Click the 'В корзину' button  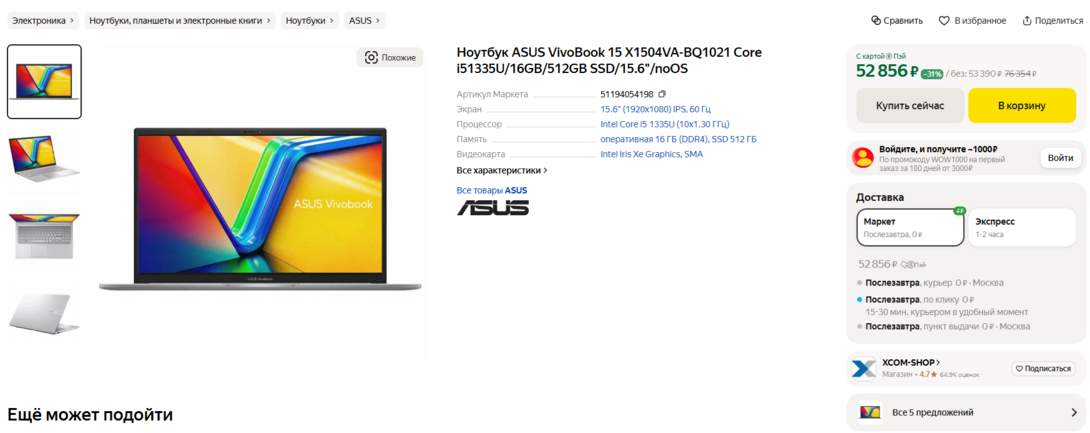[1022, 106]
